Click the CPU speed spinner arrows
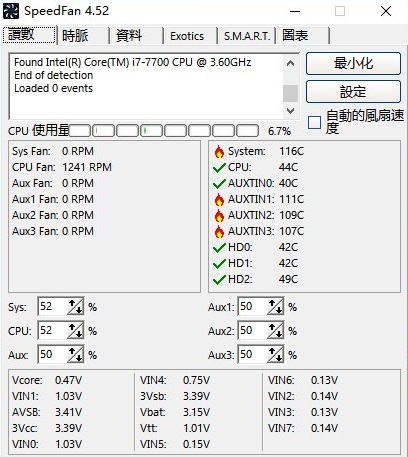The width and height of the screenshot is (408, 457). [76, 330]
